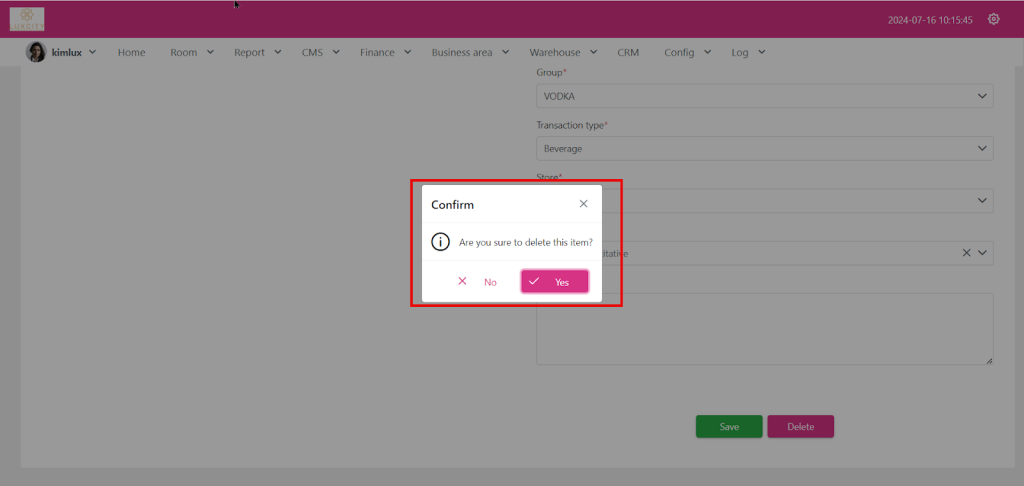Click the pink Delete button
The width and height of the screenshot is (1024, 486).
pos(800,427)
